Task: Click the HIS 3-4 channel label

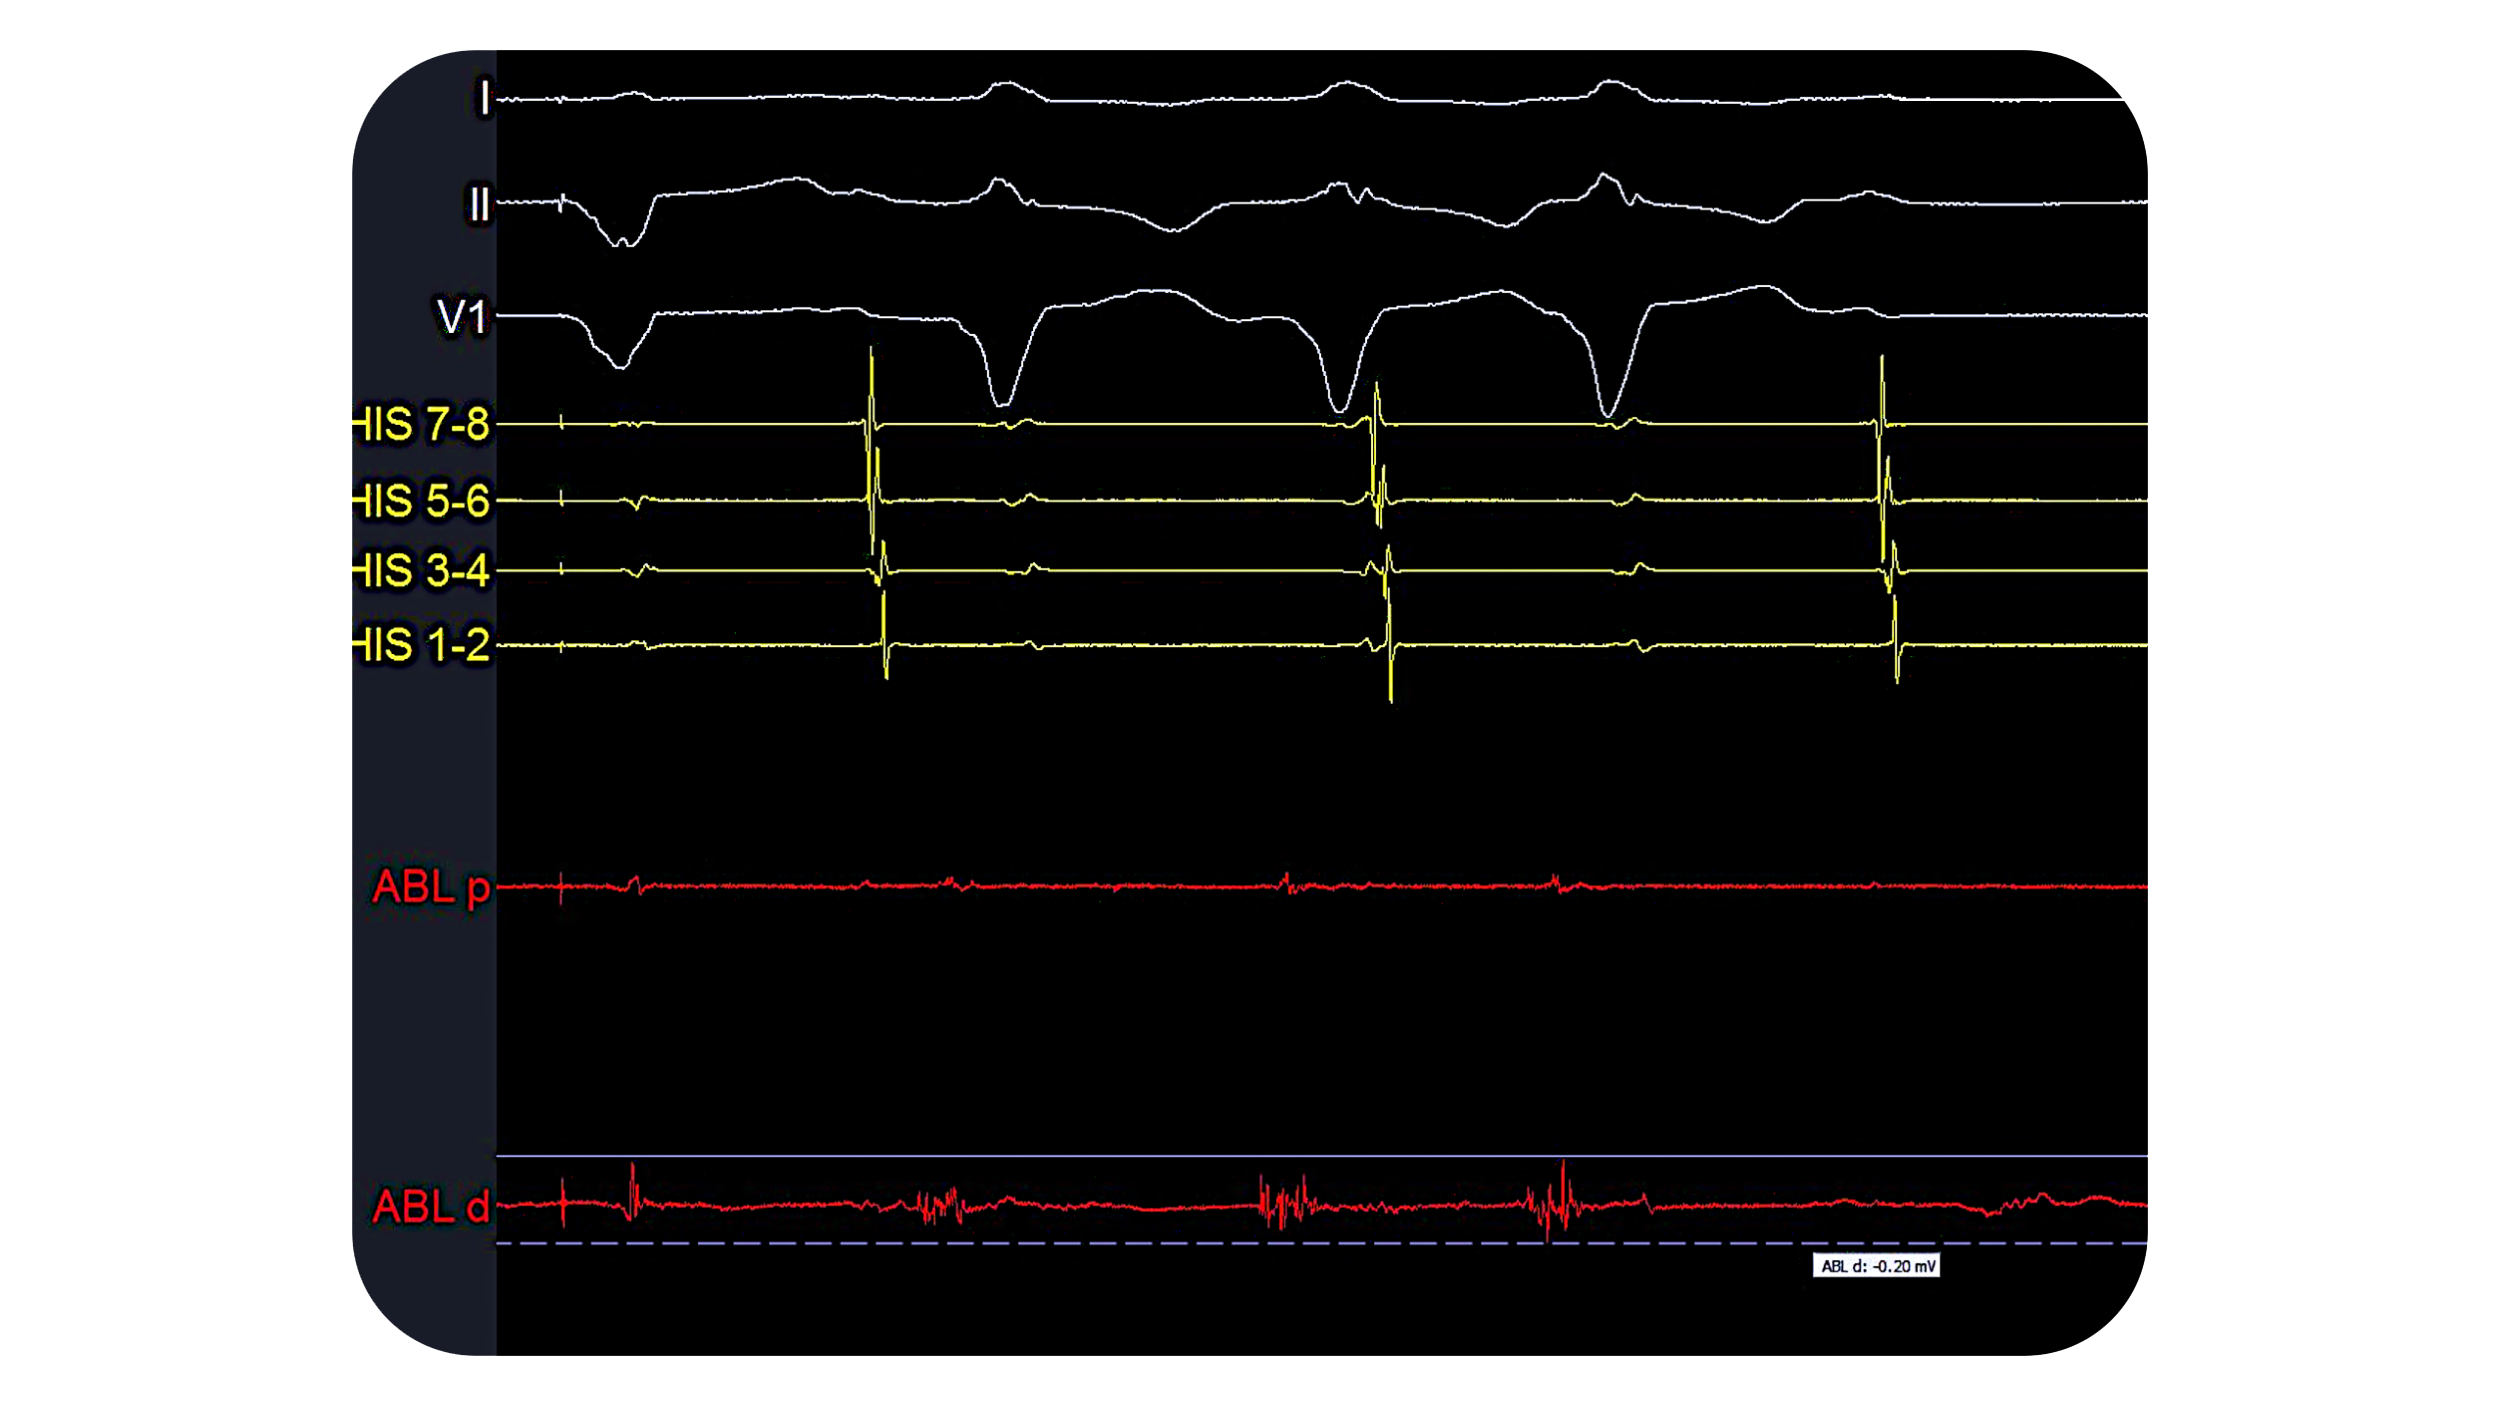Action: [x=421, y=571]
